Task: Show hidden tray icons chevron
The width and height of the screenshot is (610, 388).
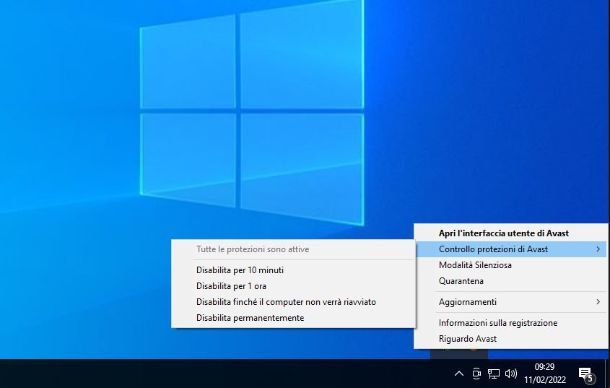Action: point(459,374)
